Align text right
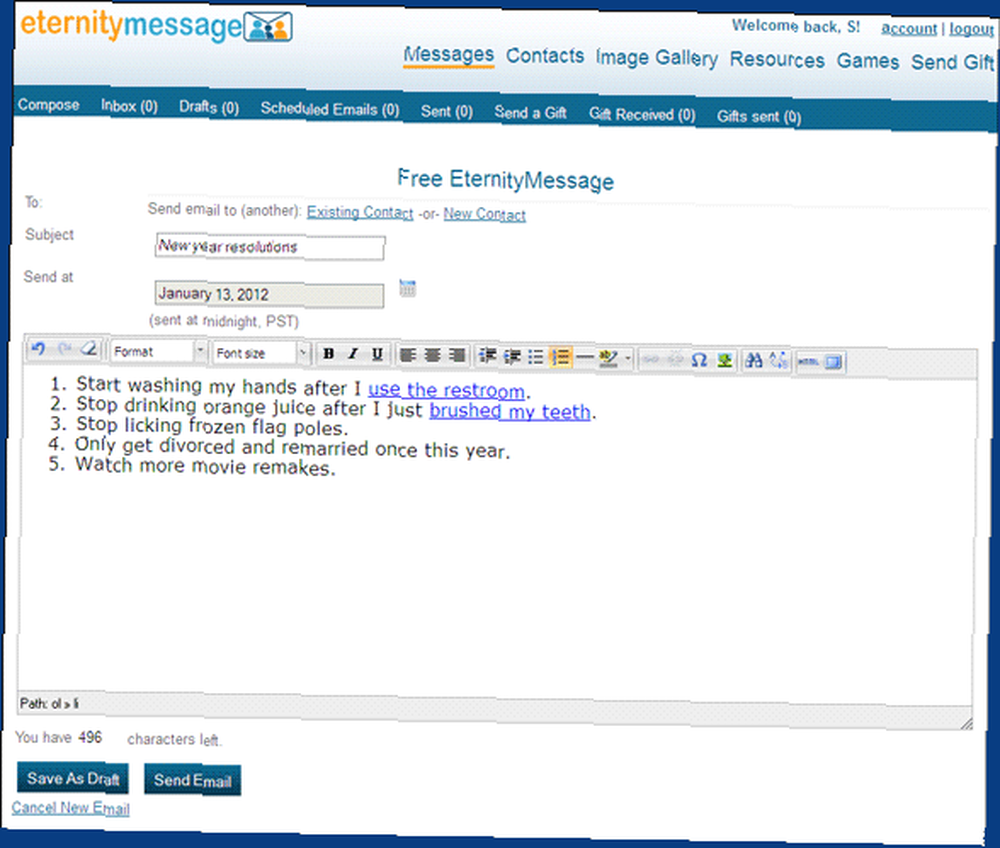Image resolution: width=1000 pixels, height=848 pixels. [x=457, y=355]
